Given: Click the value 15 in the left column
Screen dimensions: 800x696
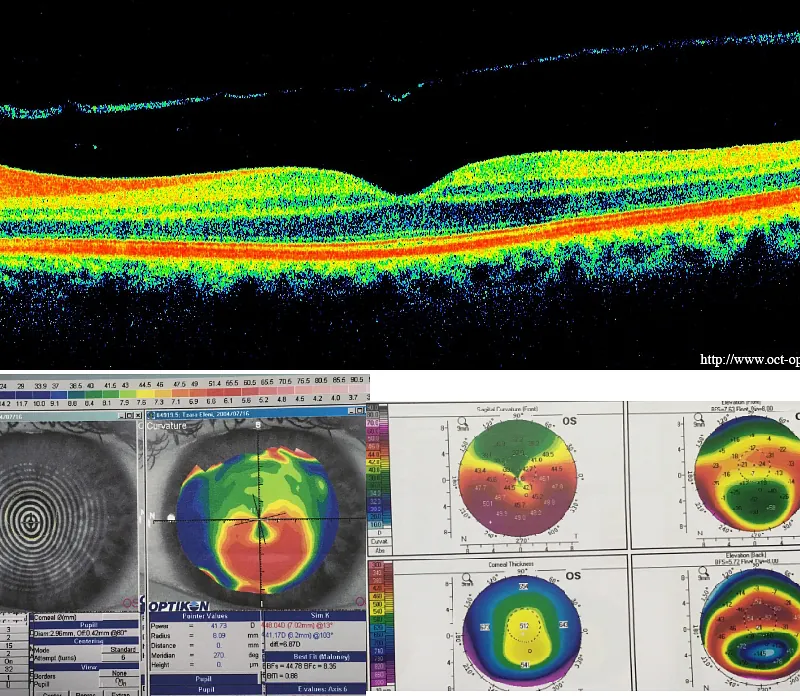Looking at the screenshot, I should tap(9, 645).
